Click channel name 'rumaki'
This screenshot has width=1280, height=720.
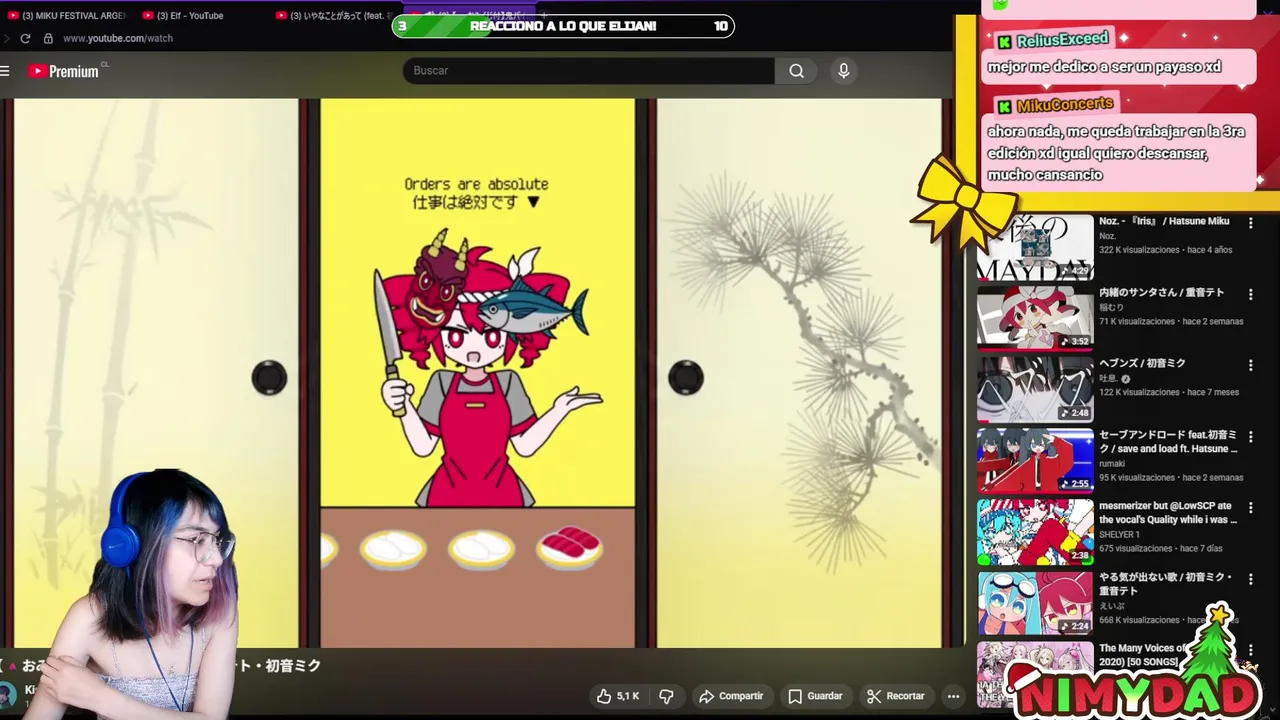coord(1113,463)
